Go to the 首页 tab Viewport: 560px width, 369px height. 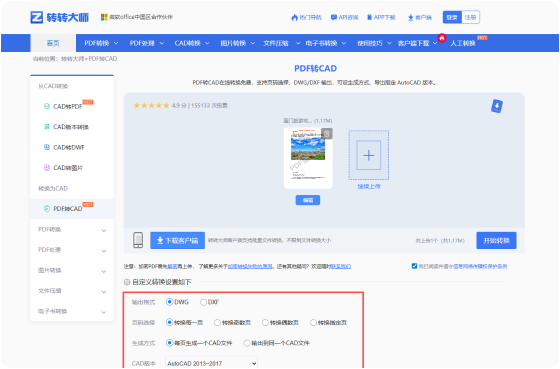coord(53,43)
